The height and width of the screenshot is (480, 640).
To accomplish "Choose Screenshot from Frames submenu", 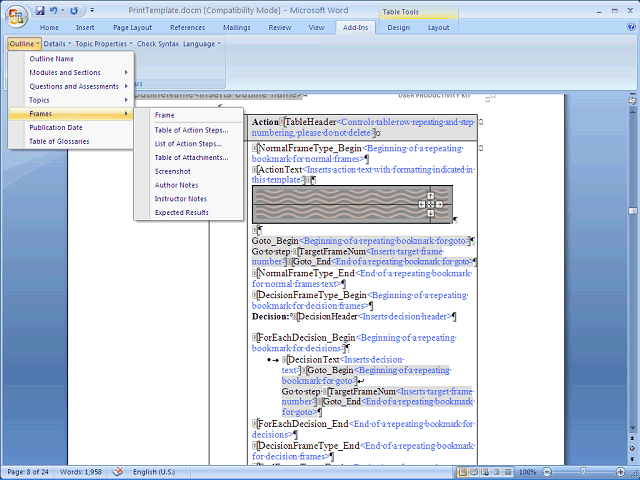I will click(x=172, y=171).
